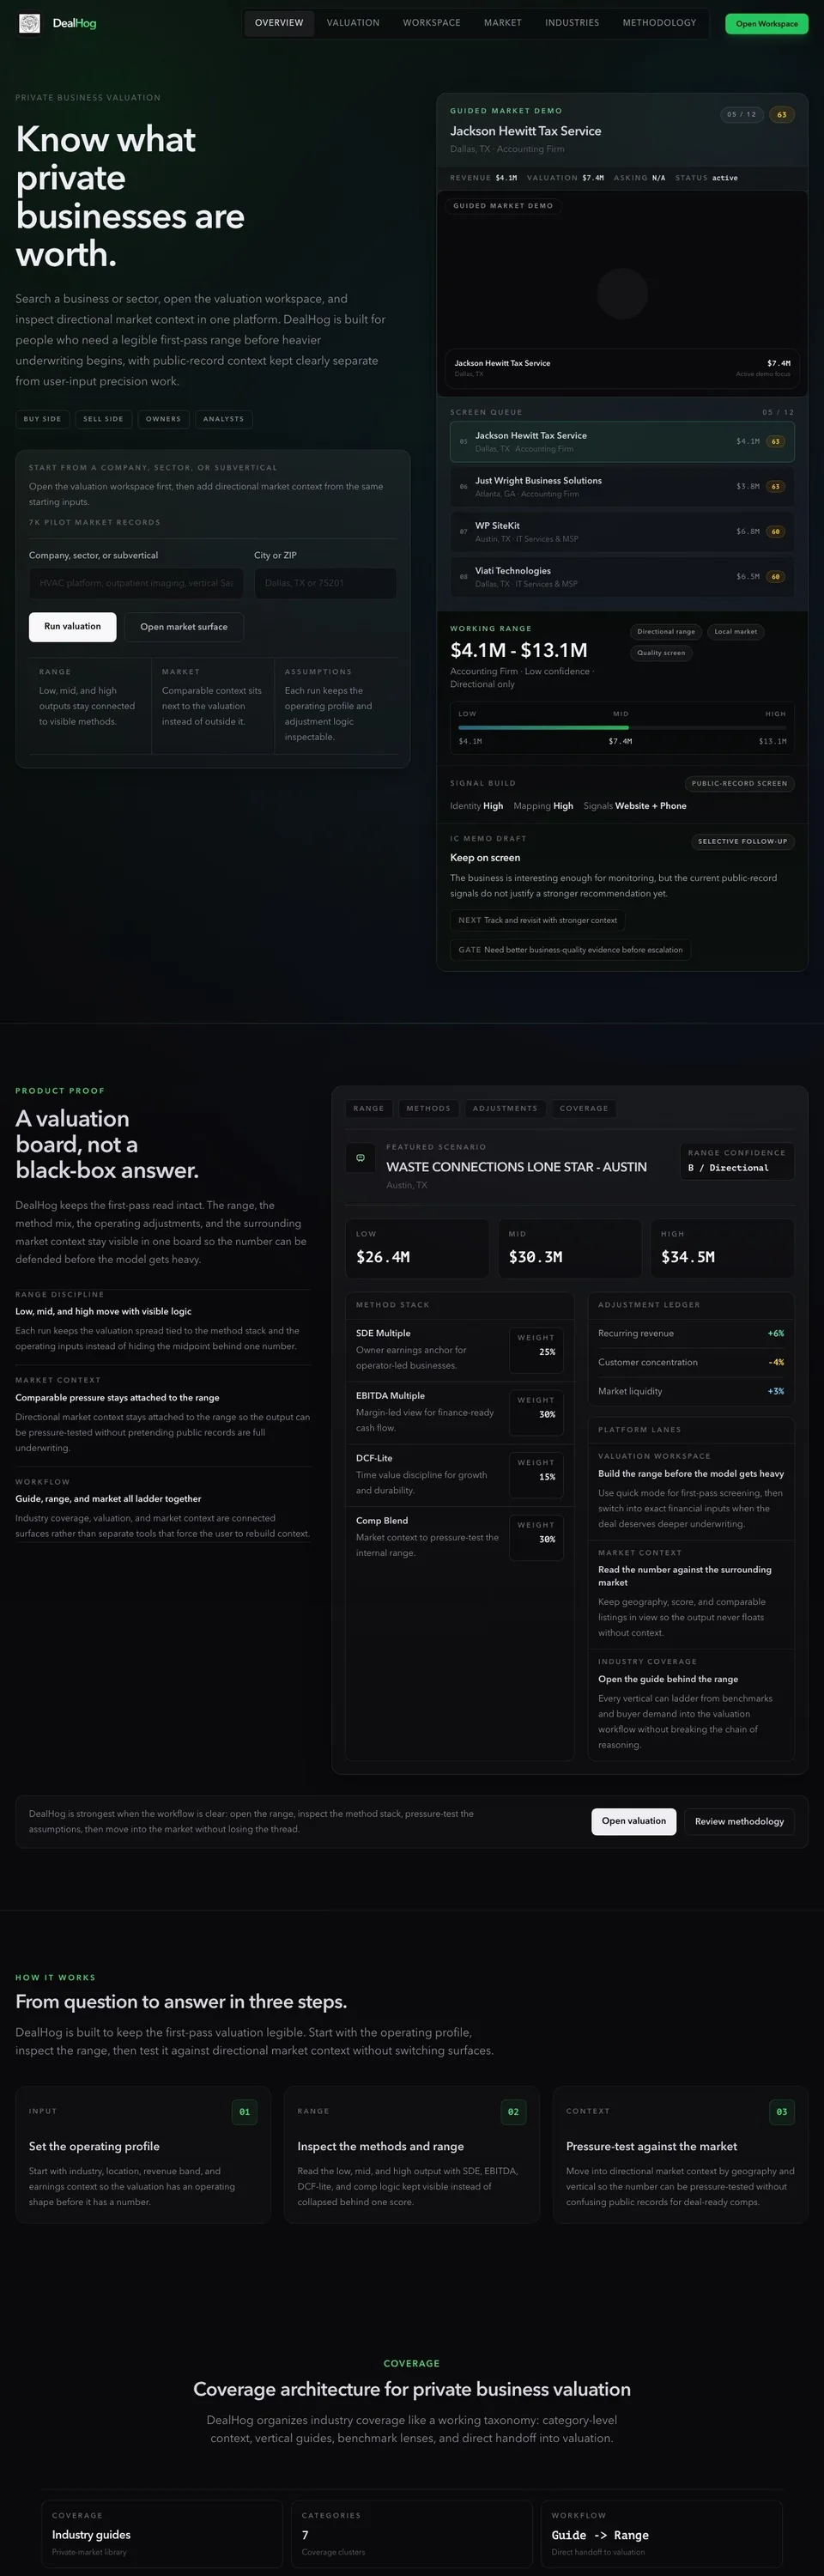Screen dimensions: 824x2576
Task: Click the City or ZIP input field
Action: [325, 583]
